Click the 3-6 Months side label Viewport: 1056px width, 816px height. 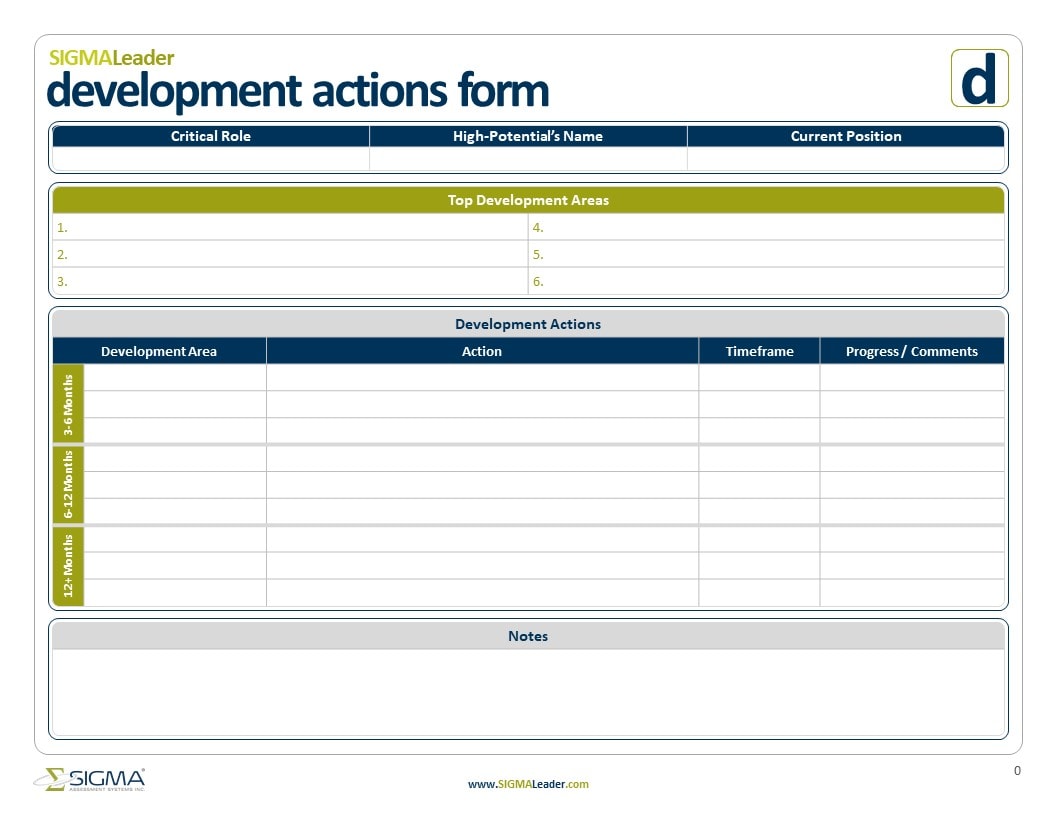tap(68, 404)
